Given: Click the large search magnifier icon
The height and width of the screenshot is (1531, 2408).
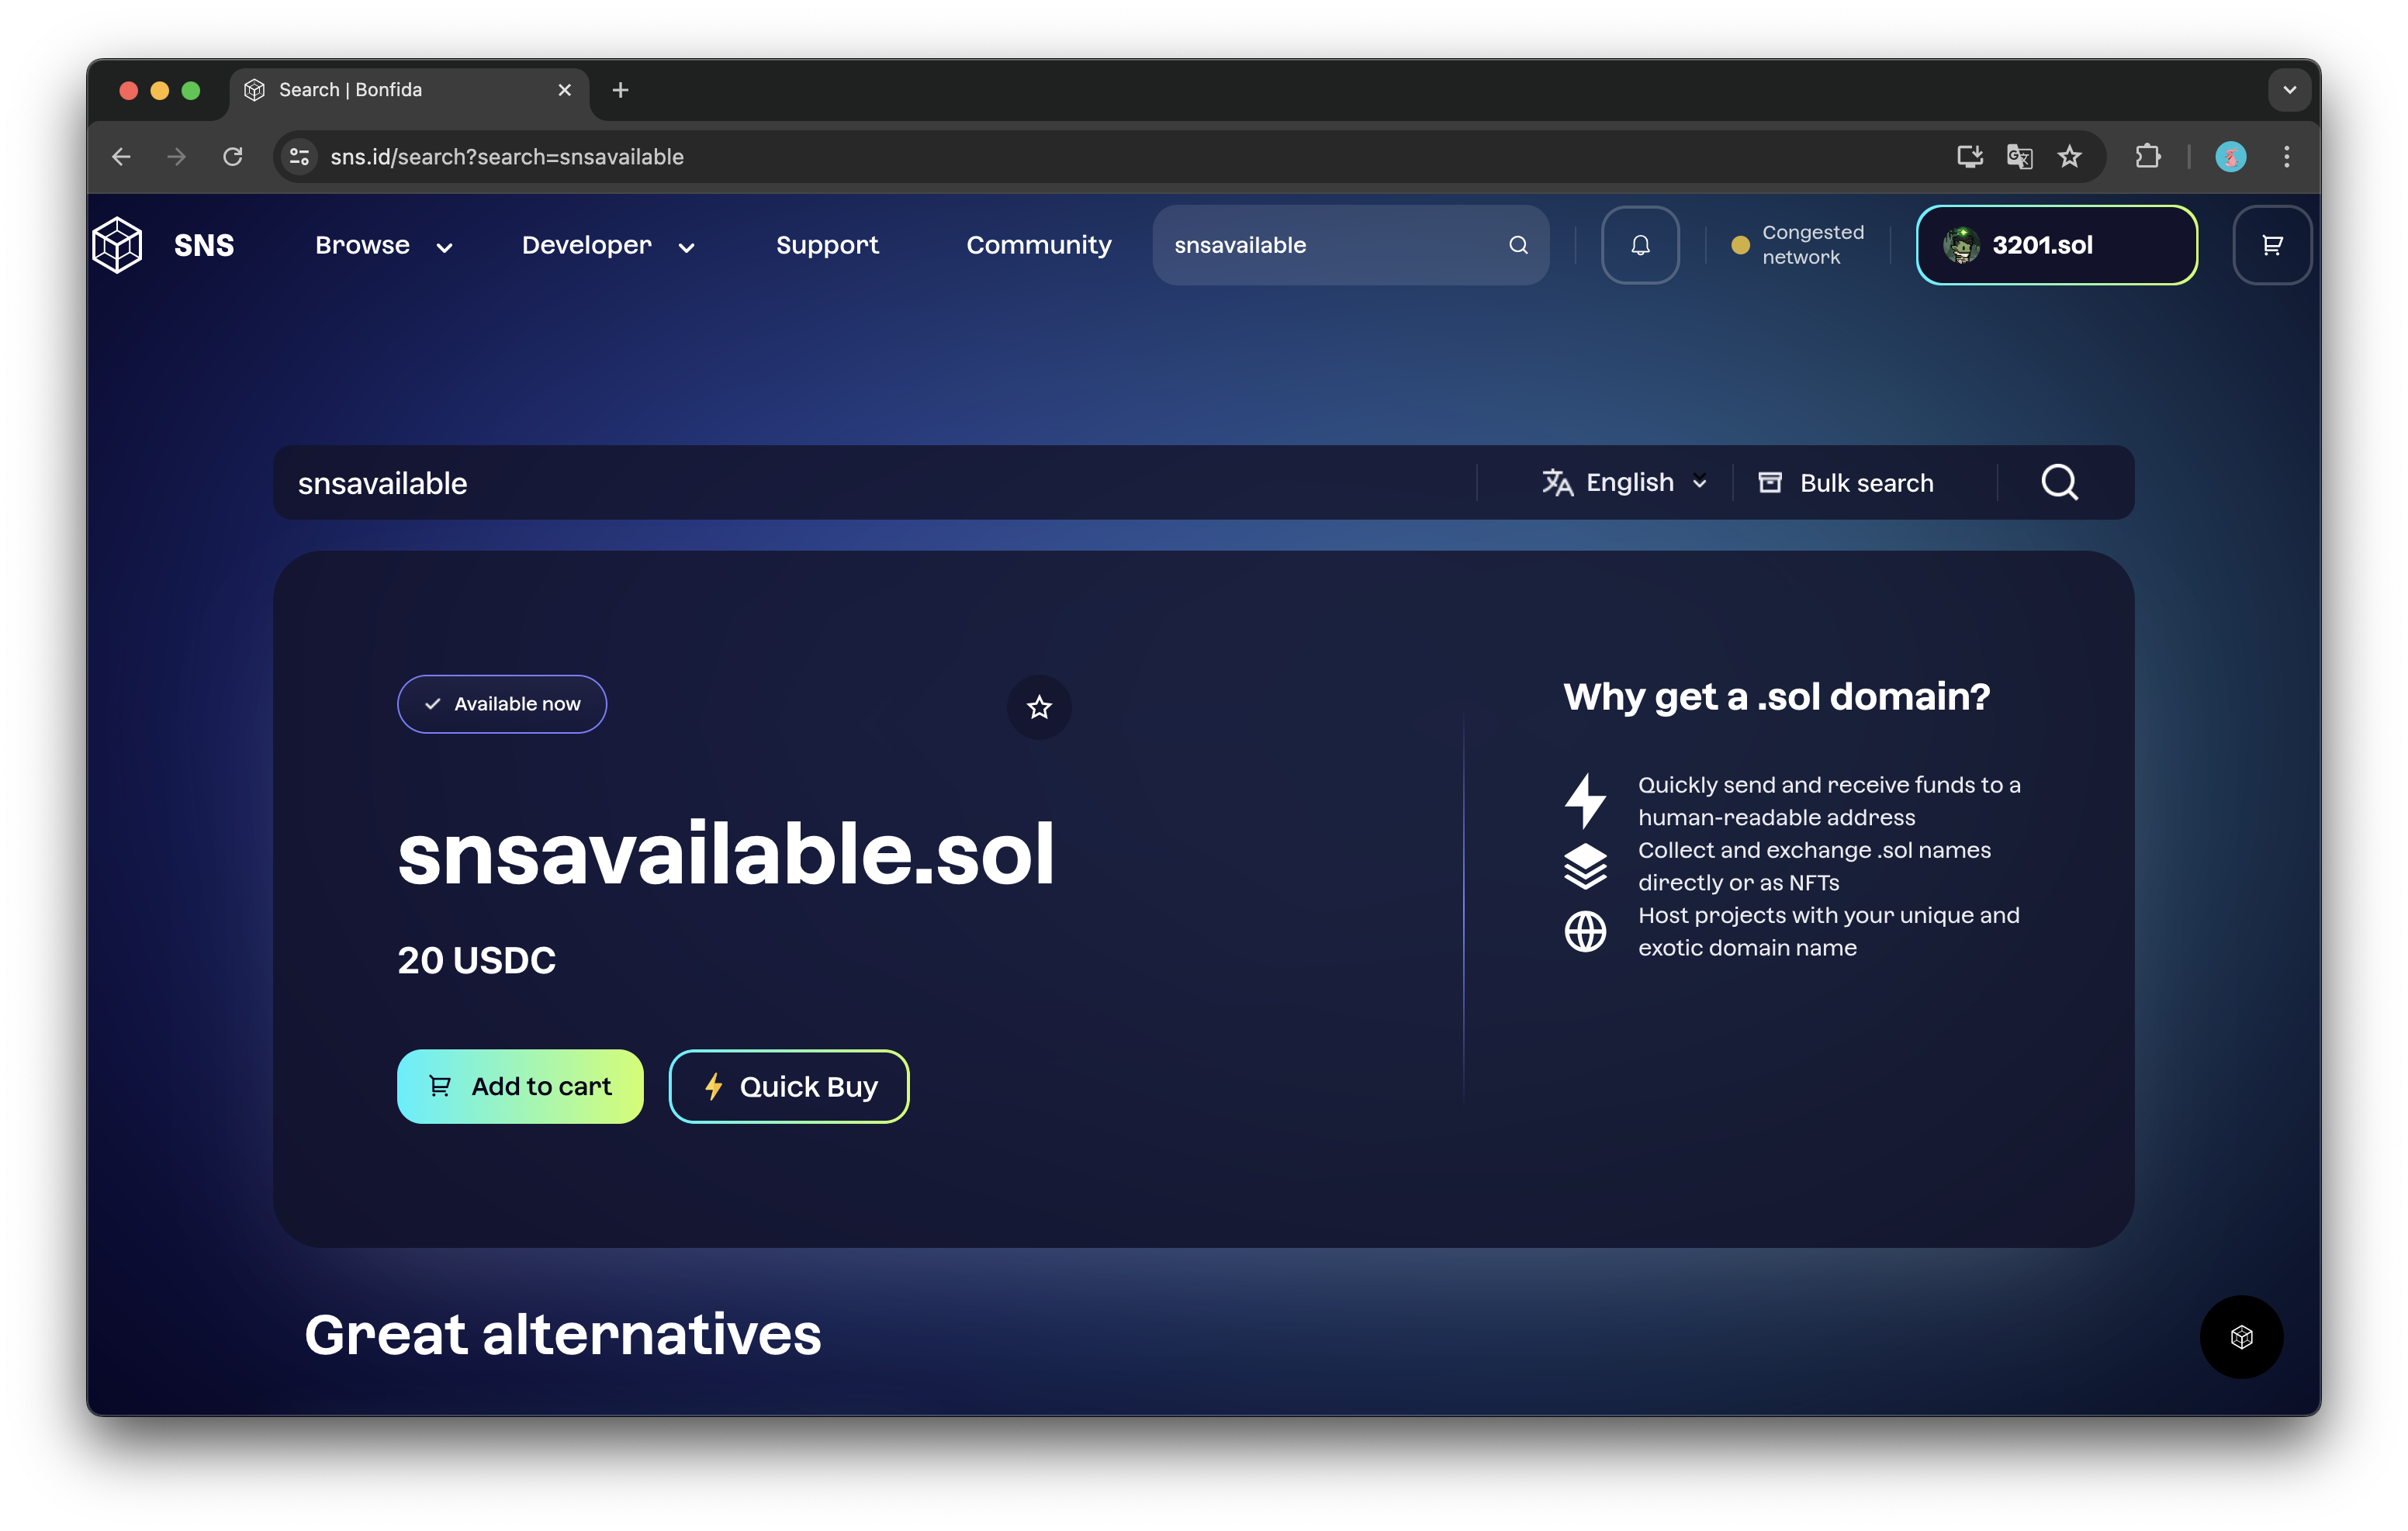Looking at the screenshot, I should click(x=2059, y=483).
